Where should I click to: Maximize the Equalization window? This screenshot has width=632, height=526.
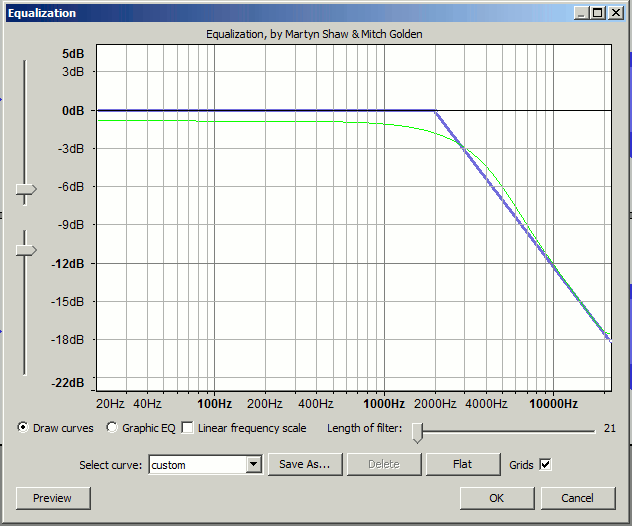(599, 13)
